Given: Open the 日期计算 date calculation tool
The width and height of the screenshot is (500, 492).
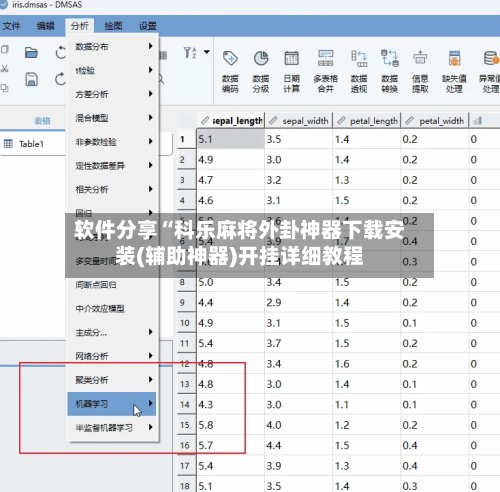Looking at the screenshot, I should [x=291, y=71].
